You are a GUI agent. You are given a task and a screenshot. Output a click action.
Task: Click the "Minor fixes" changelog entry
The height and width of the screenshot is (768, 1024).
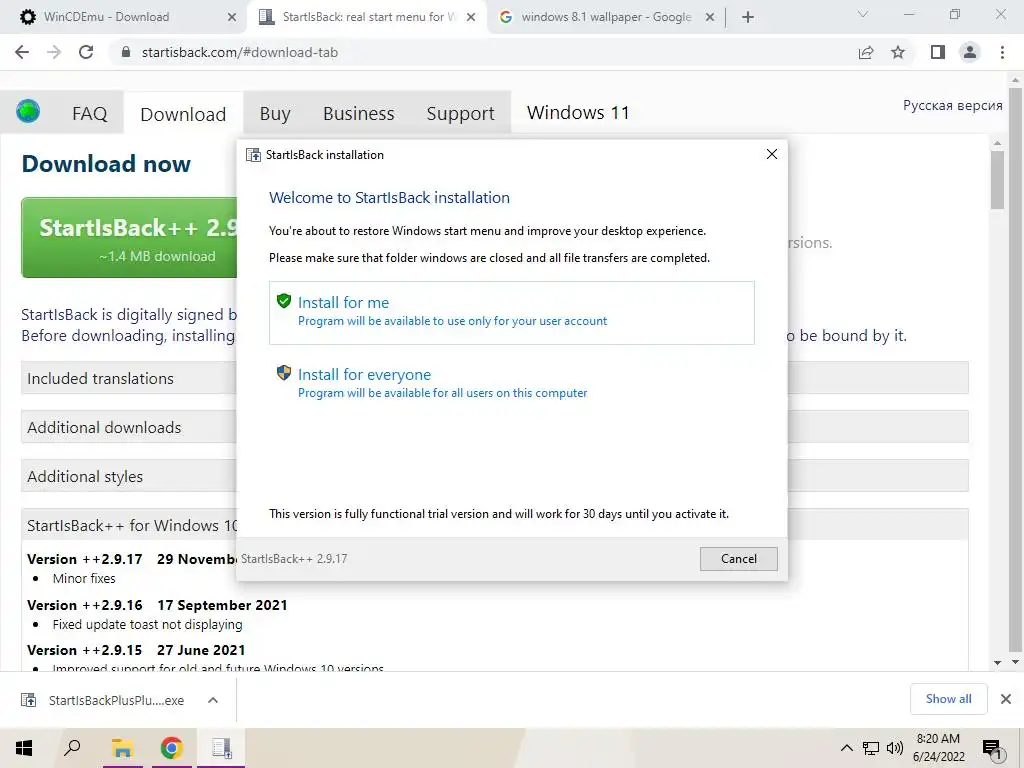click(x=84, y=579)
